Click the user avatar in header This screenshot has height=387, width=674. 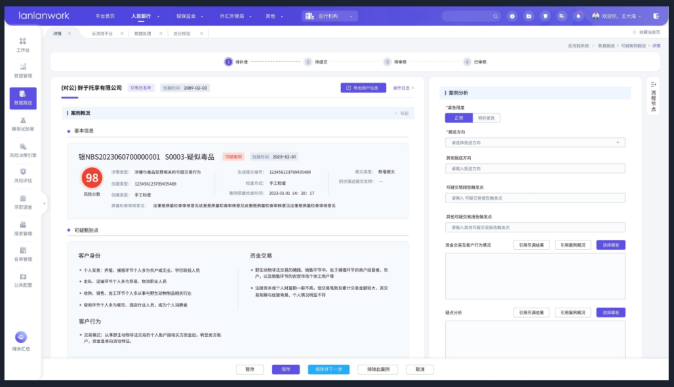coord(595,16)
